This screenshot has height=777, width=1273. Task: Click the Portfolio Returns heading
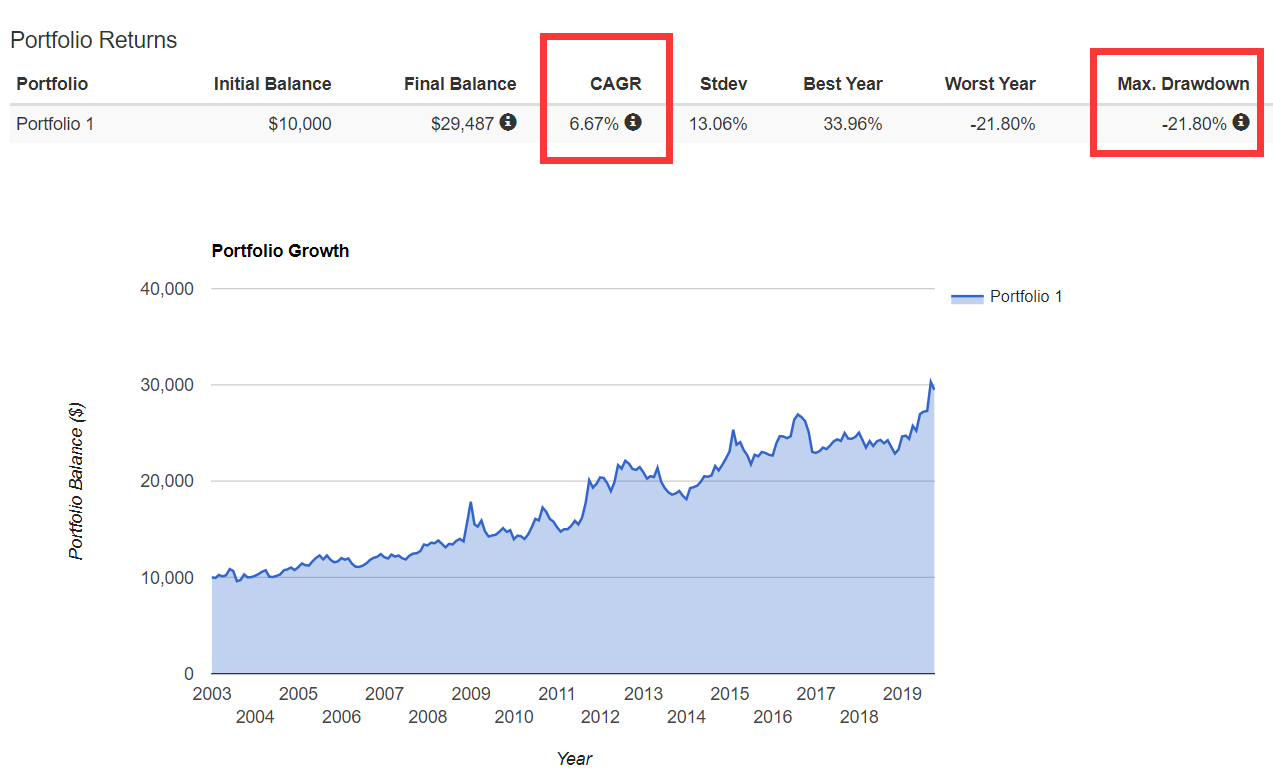tap(93, 40)
